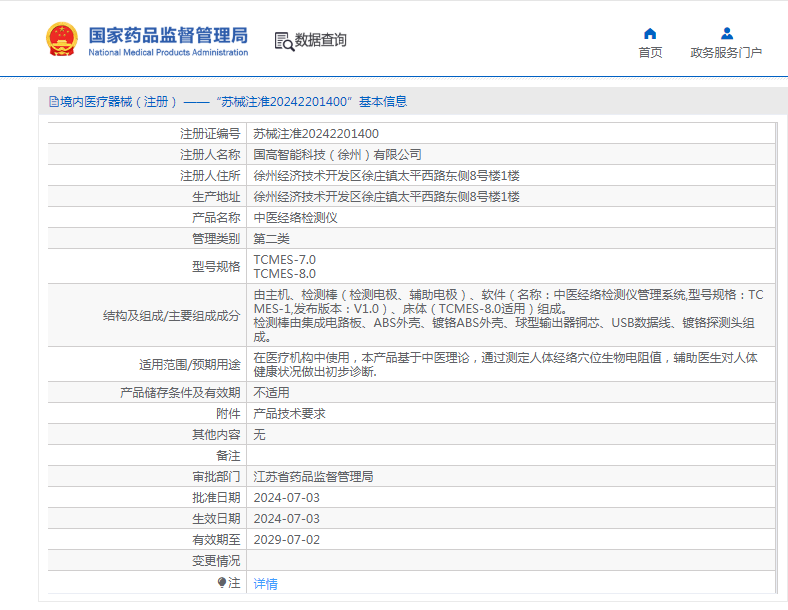Image resolution: width=788 pixels, height=610 pixels.
Task: Click the 审批部门 row label
Action: 216,476
